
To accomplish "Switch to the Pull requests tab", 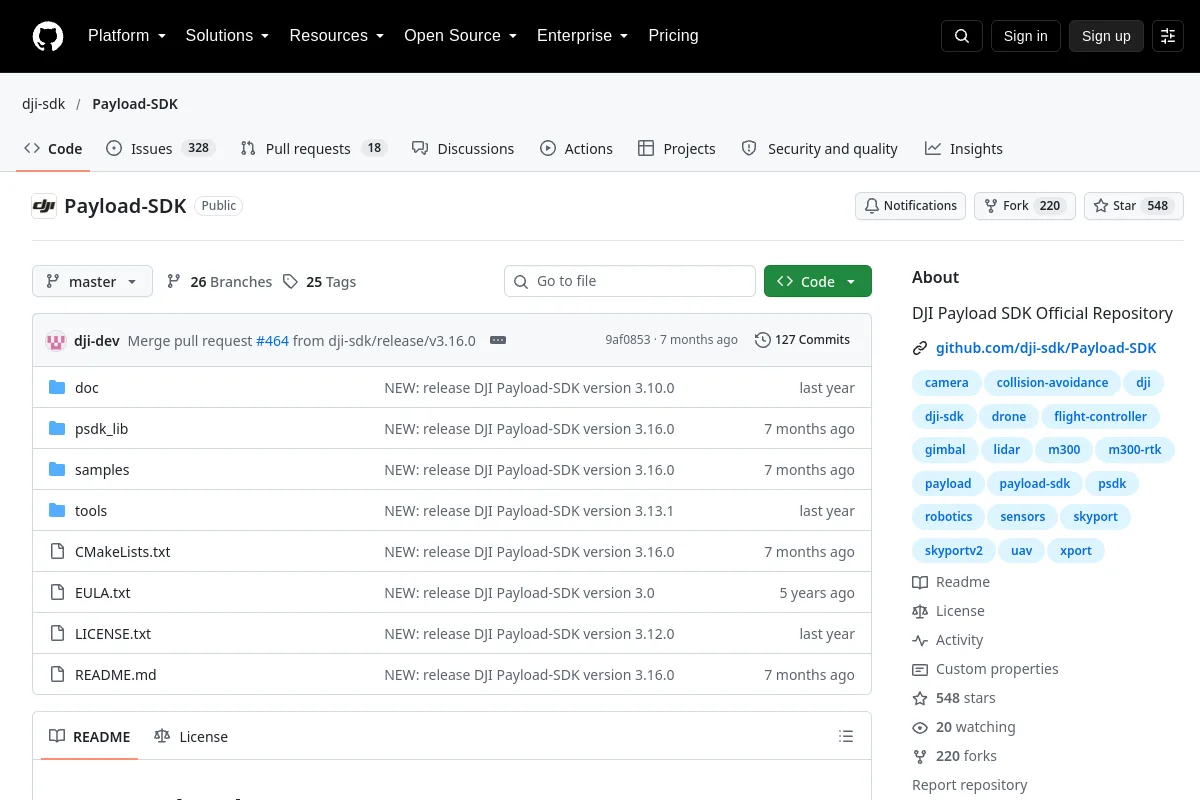I will [x=314, y=148].
